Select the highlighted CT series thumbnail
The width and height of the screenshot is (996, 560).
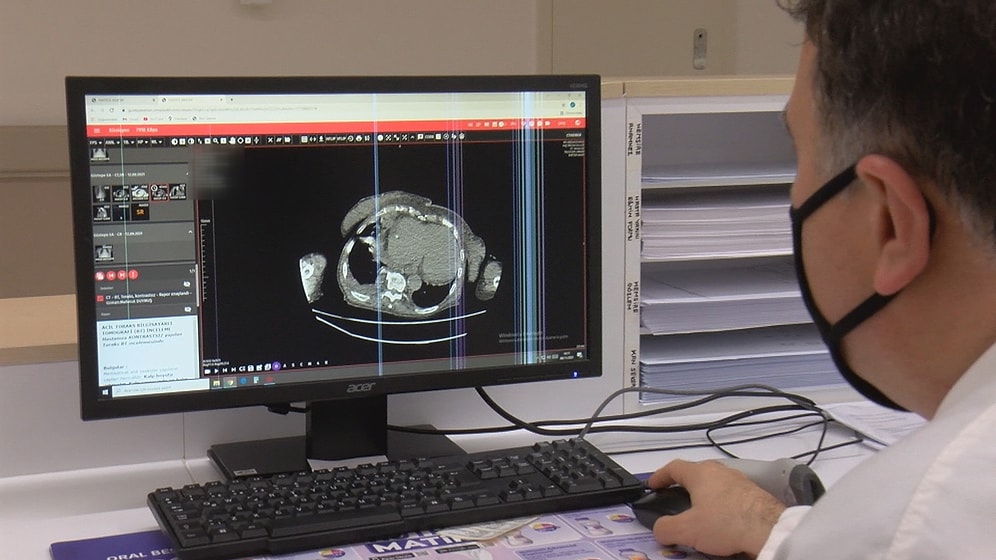click(157, 192)
